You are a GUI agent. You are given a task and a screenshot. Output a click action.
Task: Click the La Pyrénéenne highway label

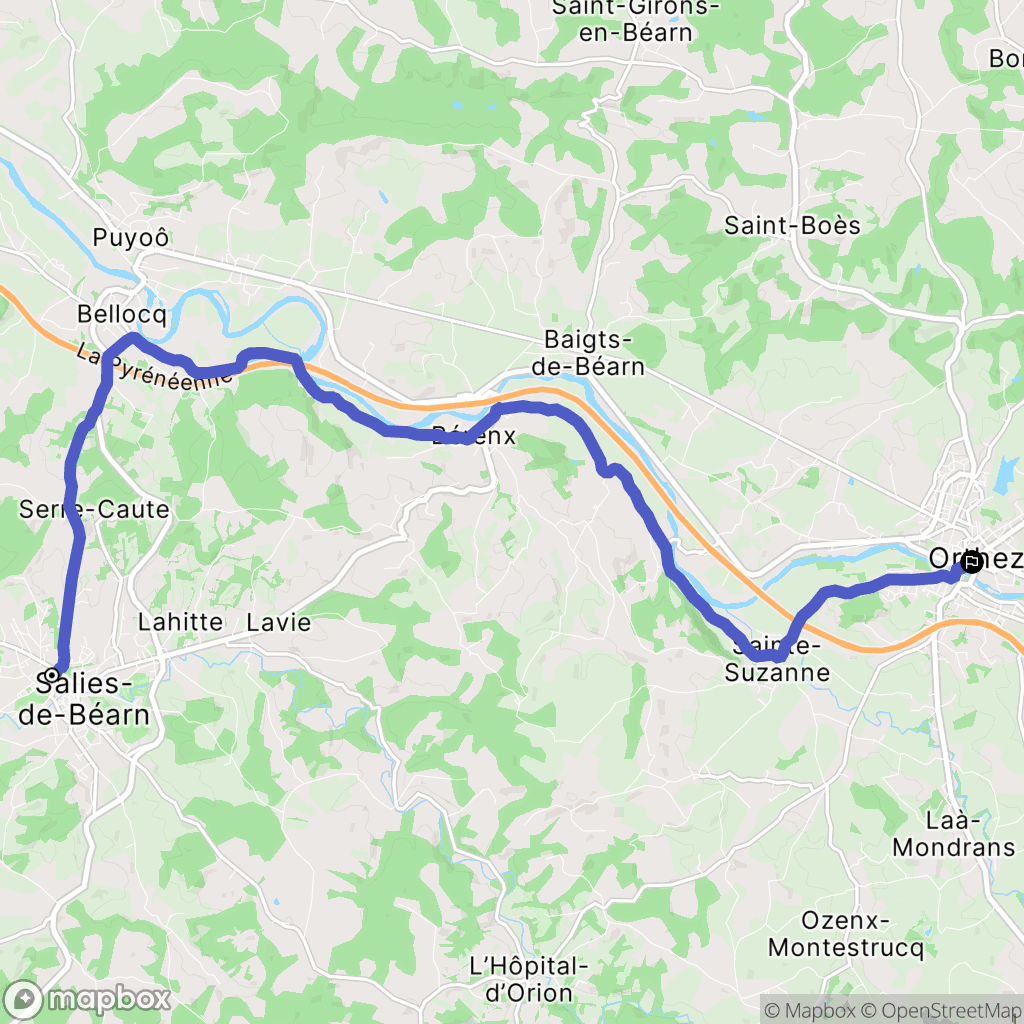point(154,368)
